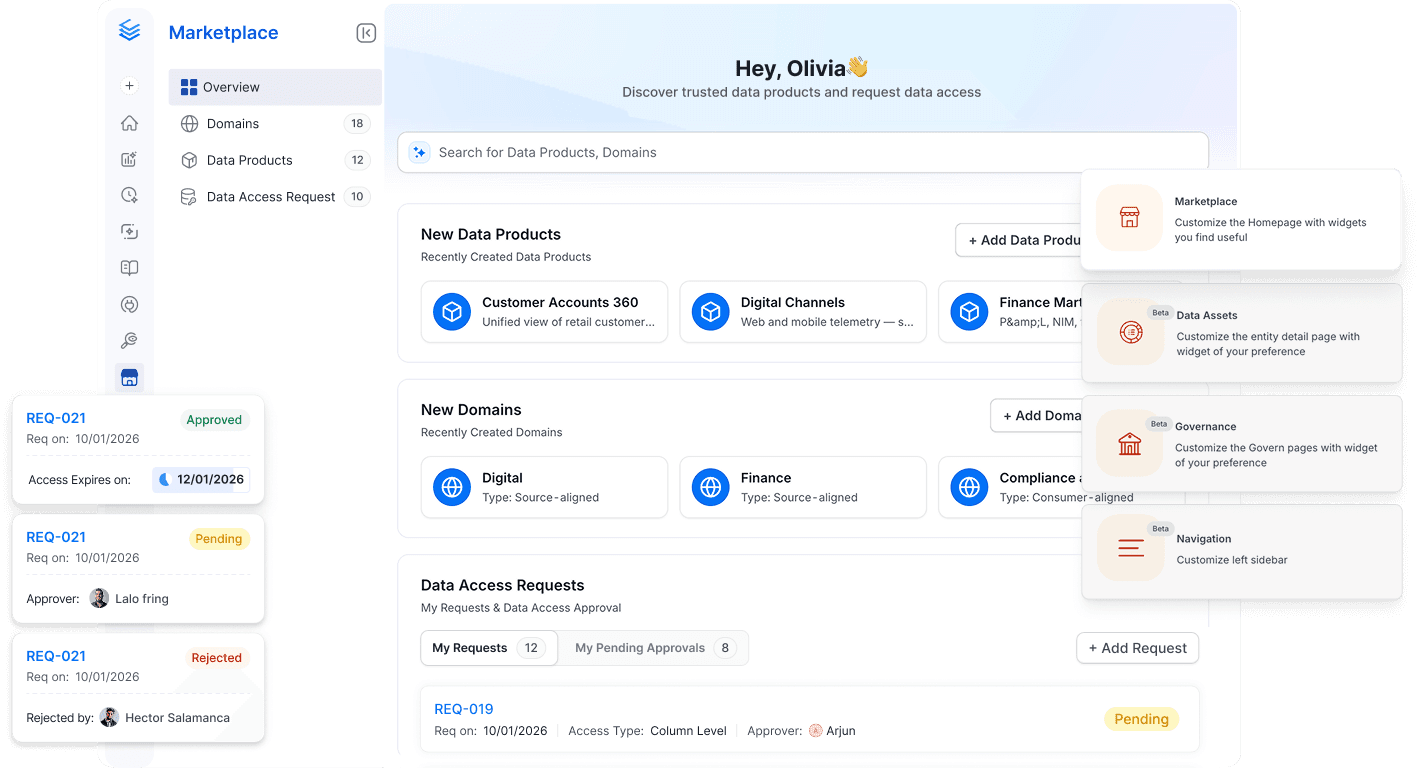Open the Finance domain card
Image resolution: width=1422 pixels, height=771 pixels.
[x=803, y=487]
